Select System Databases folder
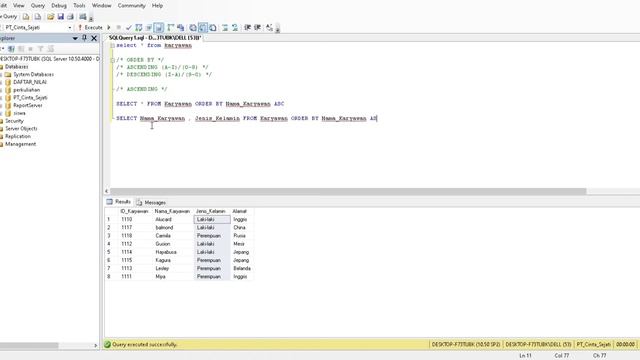 coord(33,74)
